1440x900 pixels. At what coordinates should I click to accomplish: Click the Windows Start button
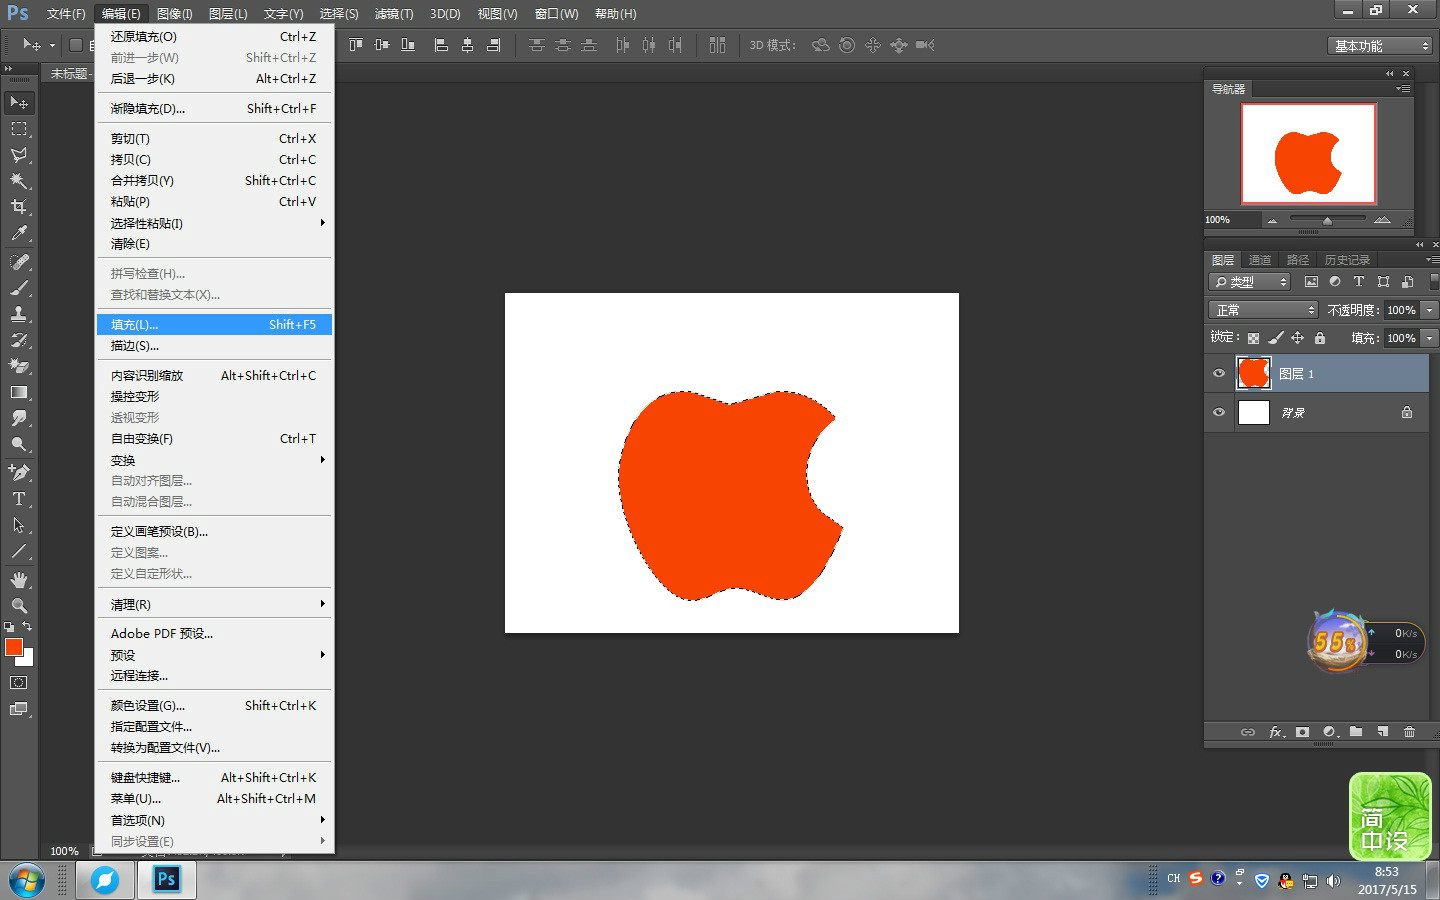click(27, 880)
